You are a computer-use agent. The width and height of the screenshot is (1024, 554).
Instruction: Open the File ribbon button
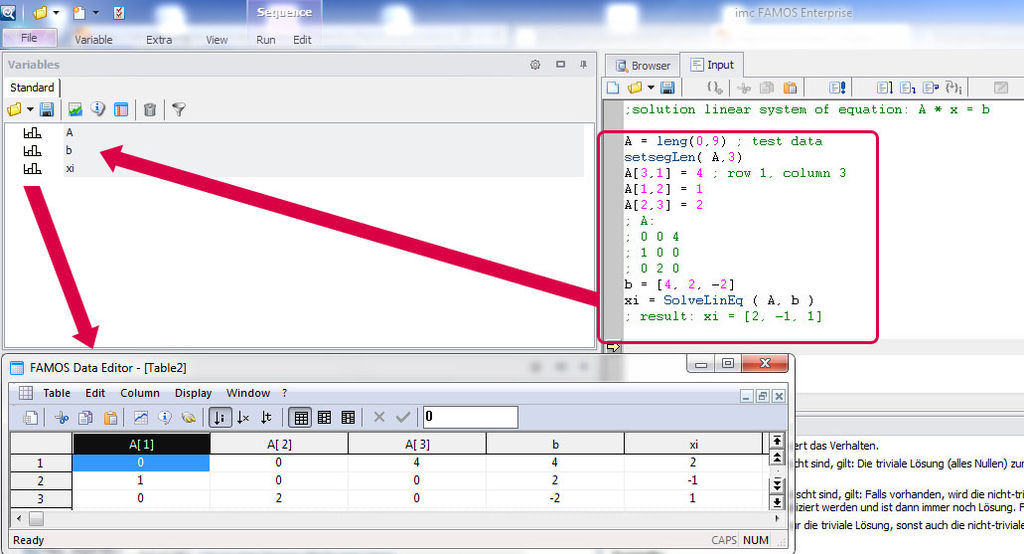click(x=29, y=39)
